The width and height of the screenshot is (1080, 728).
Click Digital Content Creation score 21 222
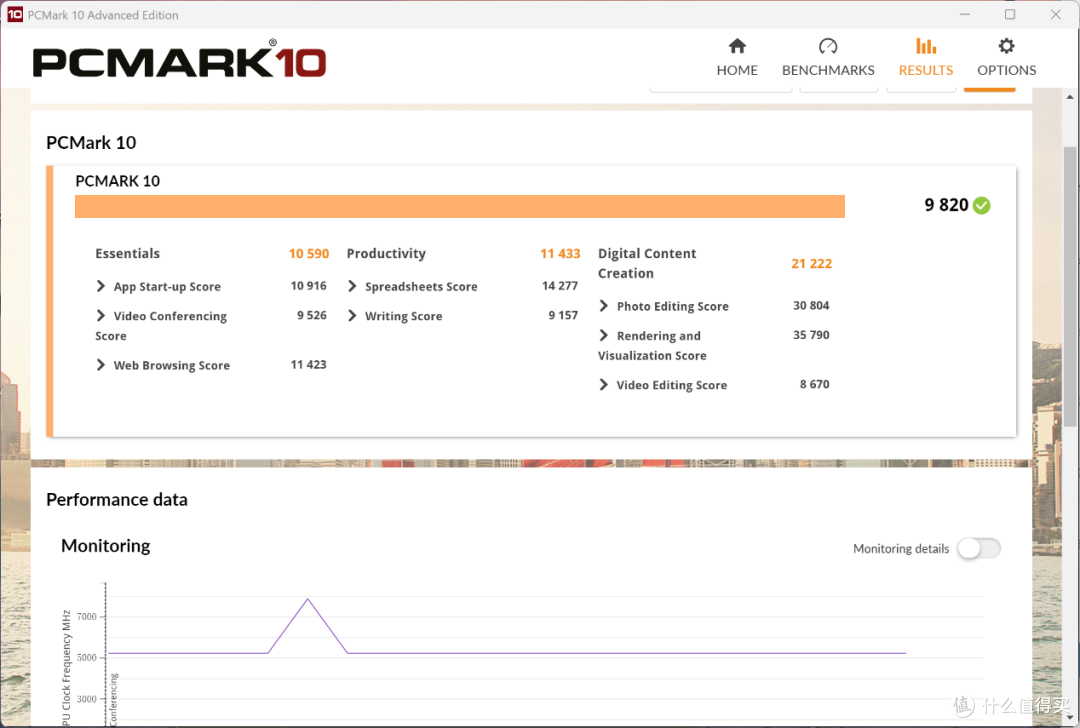coord(811,263)
